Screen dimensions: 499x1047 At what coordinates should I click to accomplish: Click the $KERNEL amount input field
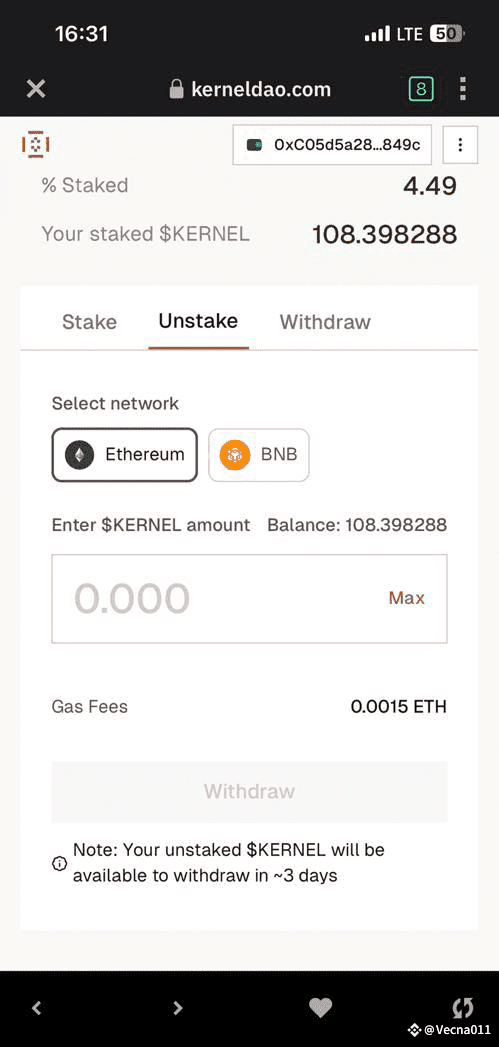click(x=249, y=598)
